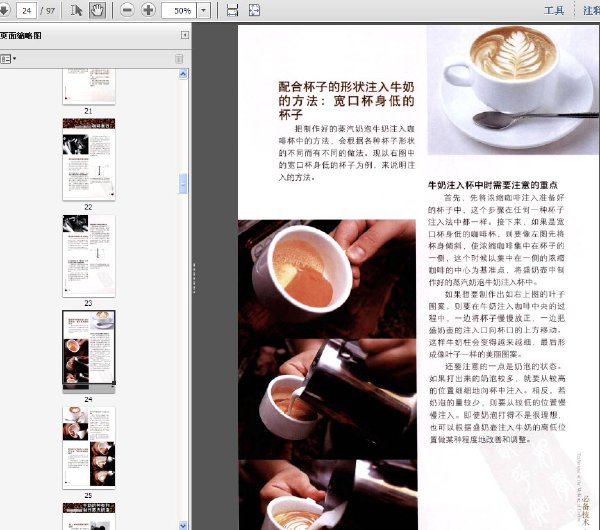The width and height of the screenshot is (600, 530).
Task: Open the 工具 tools pane
Action: click(554, 10)
